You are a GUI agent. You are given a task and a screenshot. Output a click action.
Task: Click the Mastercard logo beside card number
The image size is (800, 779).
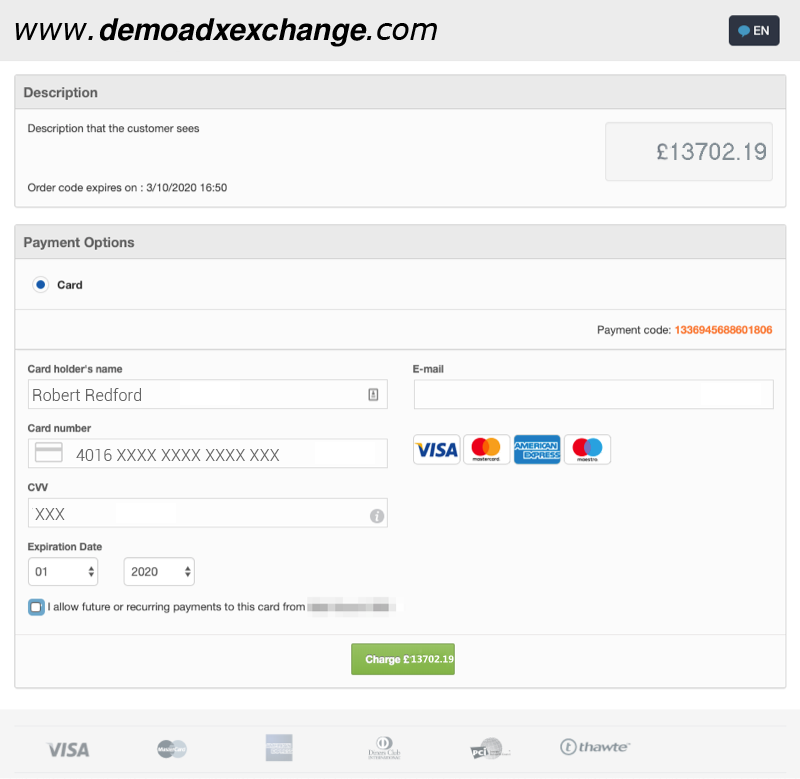pyautogui.click(x=487, y=450)
